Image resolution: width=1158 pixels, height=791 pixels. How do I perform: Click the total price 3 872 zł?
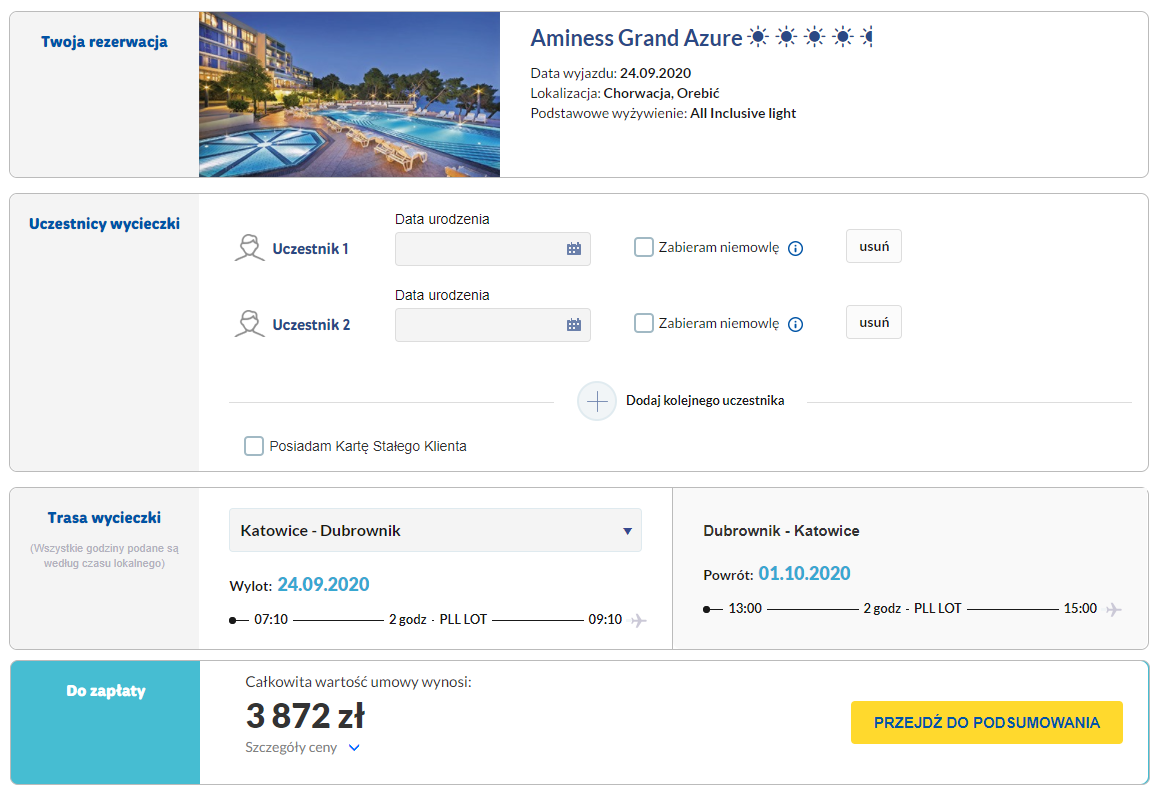coord(305,716)
